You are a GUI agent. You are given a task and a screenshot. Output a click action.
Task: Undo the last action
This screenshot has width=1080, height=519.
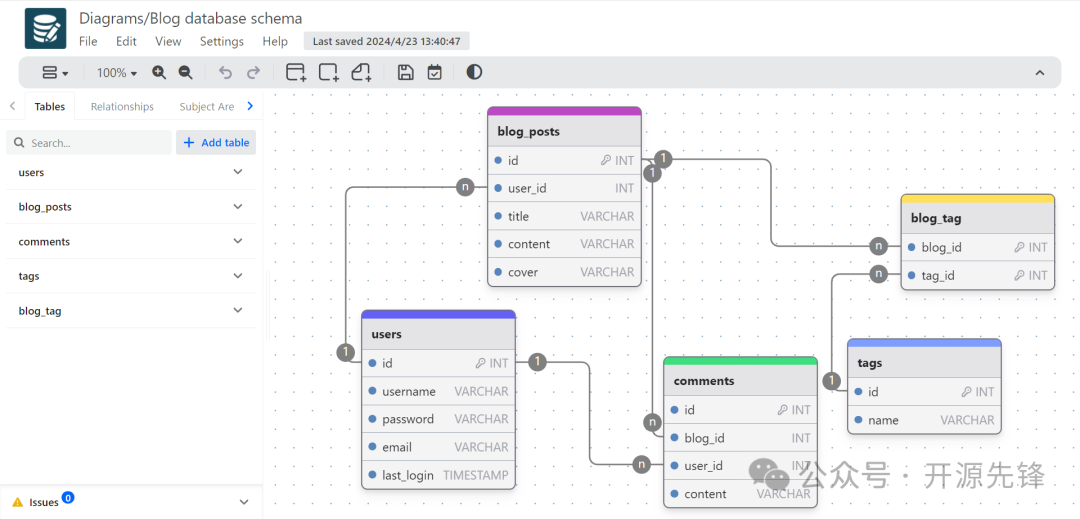225,72
